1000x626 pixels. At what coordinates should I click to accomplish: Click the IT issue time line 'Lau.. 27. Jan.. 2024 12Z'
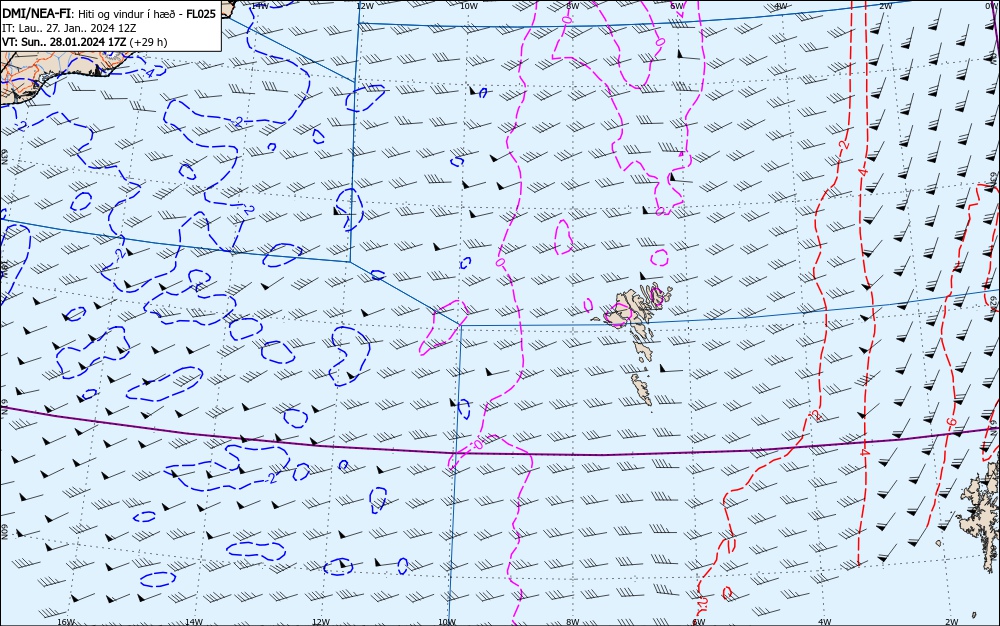point(77,28)
